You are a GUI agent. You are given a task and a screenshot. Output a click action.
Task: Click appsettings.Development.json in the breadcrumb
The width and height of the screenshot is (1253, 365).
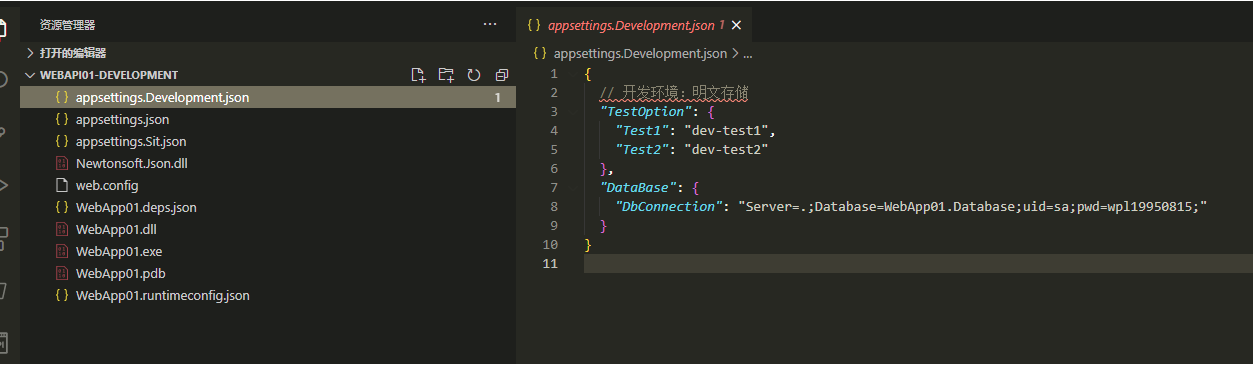(x=640, y=54)
